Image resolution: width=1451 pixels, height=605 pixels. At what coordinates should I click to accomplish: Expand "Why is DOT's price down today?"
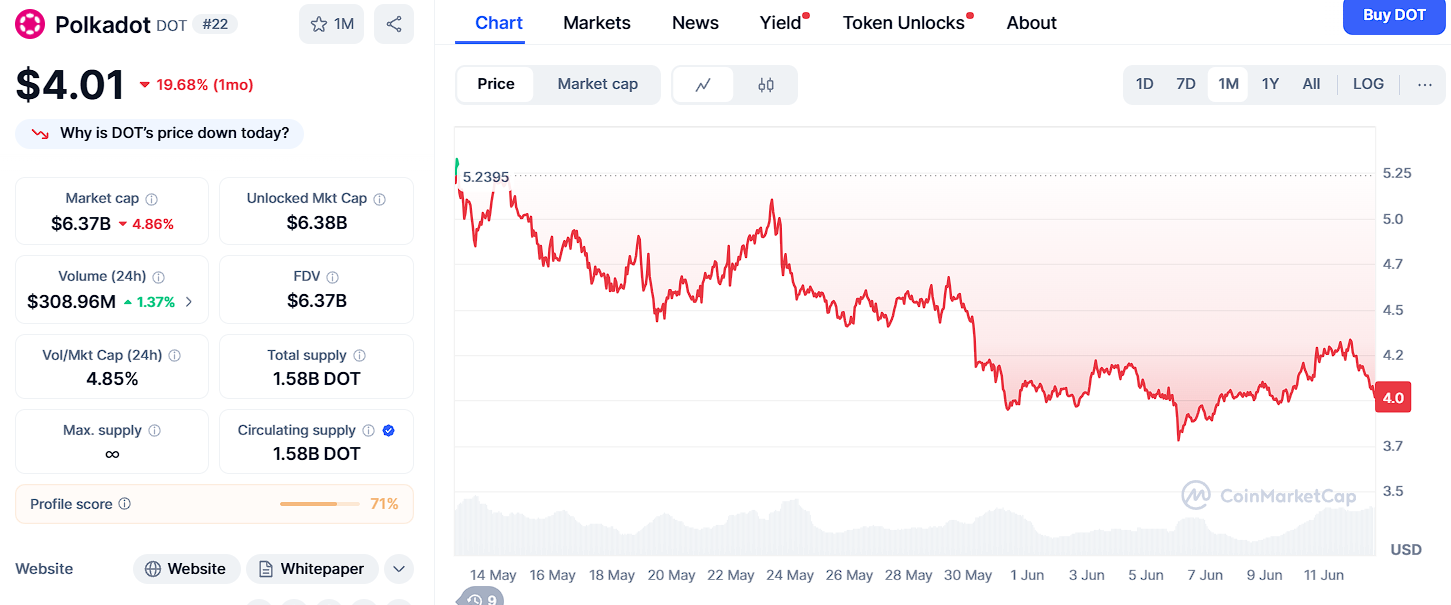160,133
